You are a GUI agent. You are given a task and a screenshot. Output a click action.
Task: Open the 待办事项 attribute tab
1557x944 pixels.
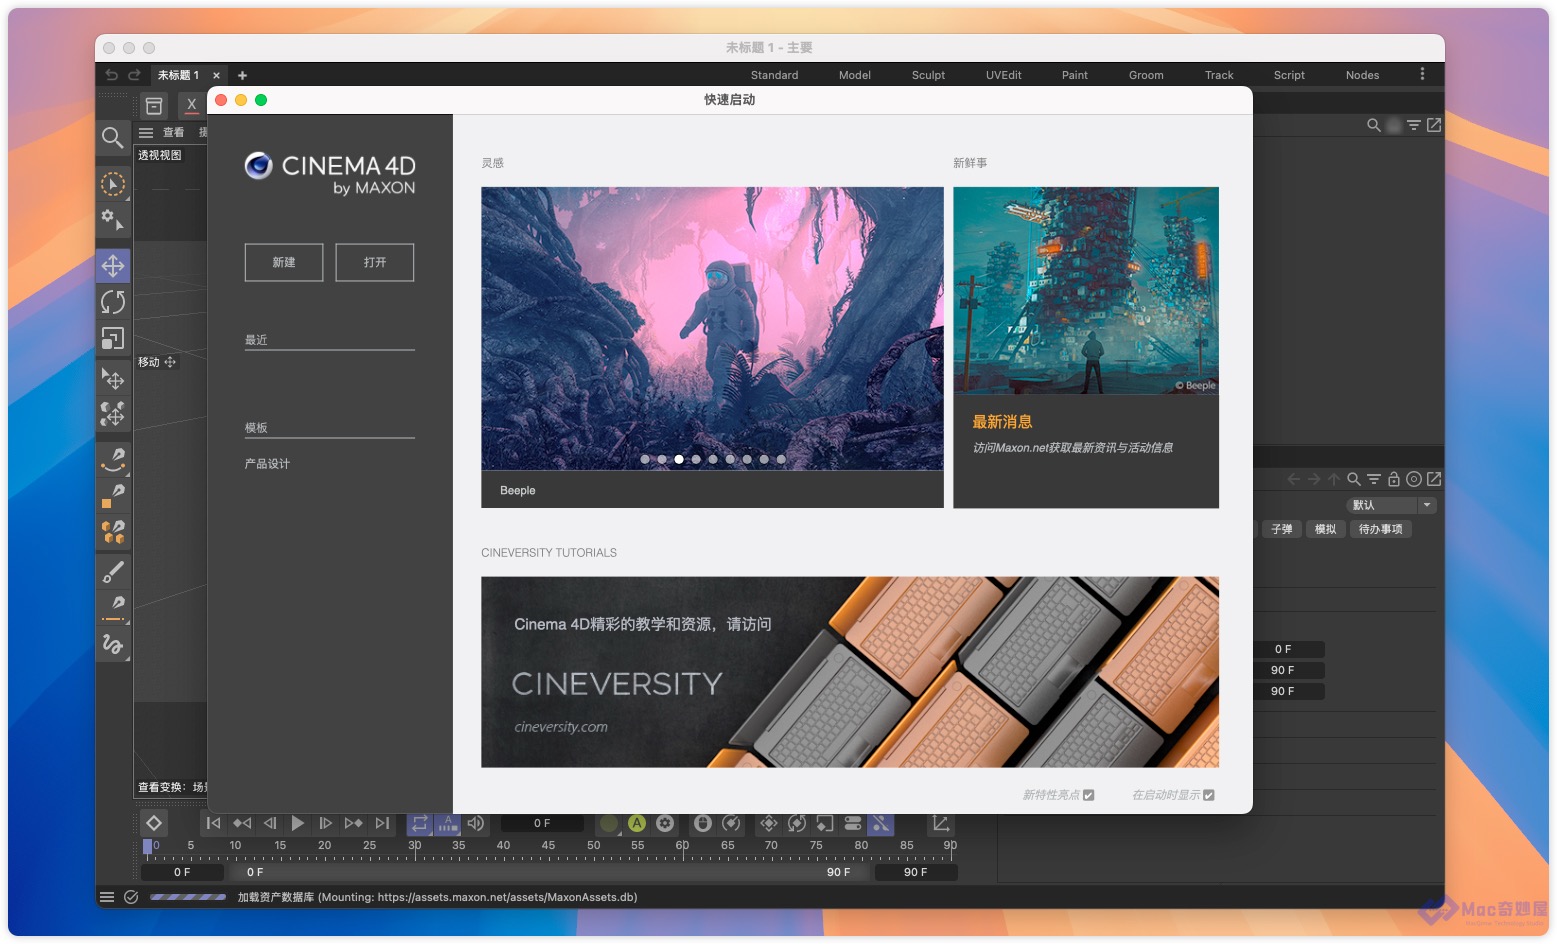point(1380,529)
